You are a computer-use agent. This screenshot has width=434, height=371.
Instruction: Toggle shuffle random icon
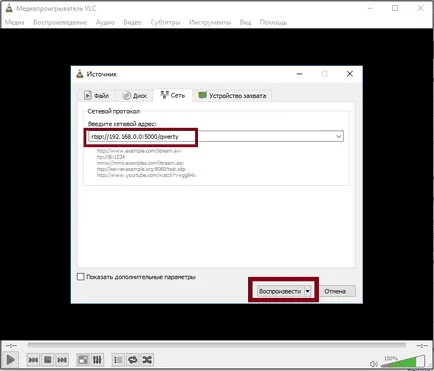click(147, 360)
